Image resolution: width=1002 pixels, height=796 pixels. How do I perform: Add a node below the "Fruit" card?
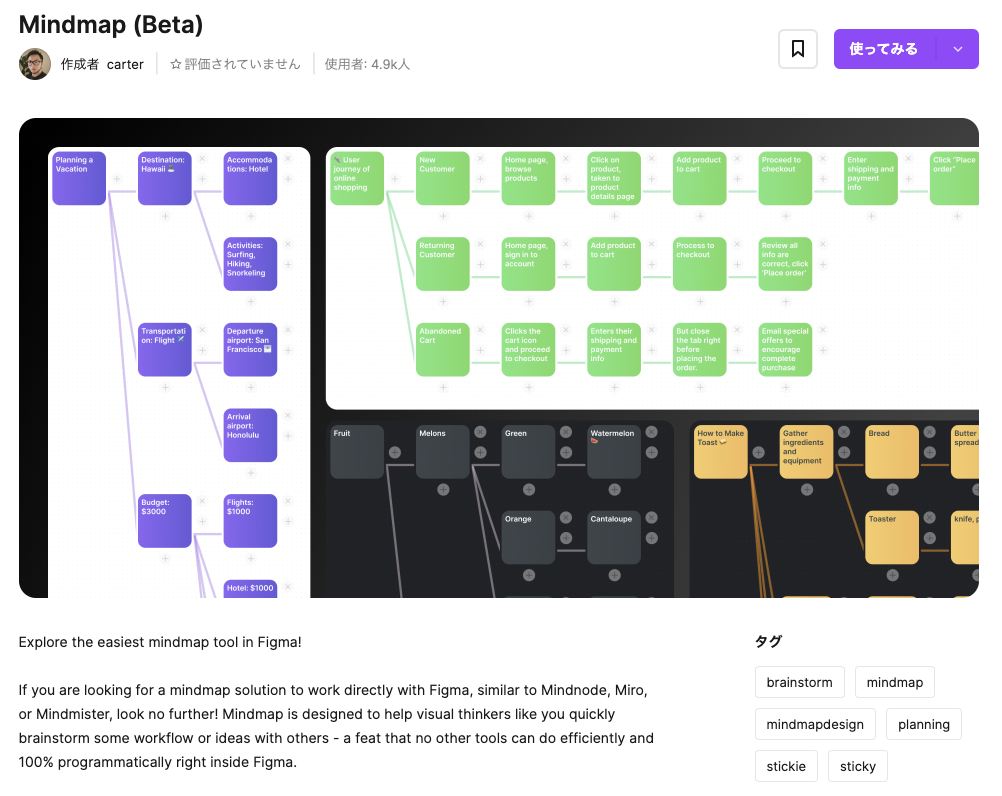395,453
